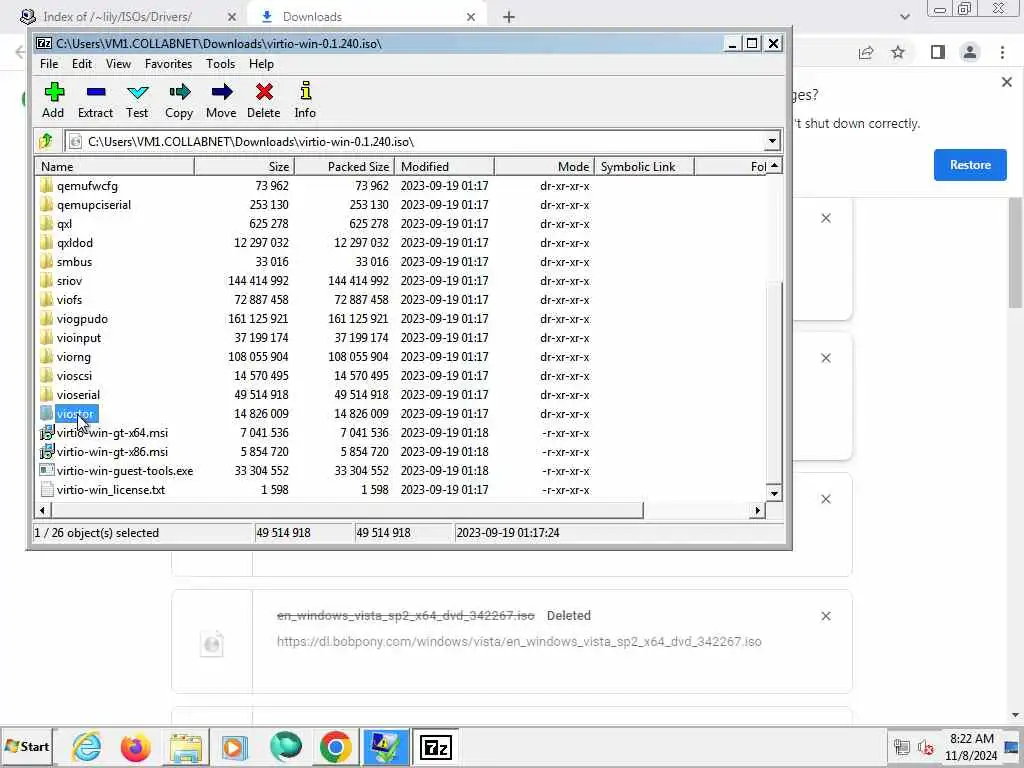
Task: Select the vioserial folder
Action: click(78, 394)
